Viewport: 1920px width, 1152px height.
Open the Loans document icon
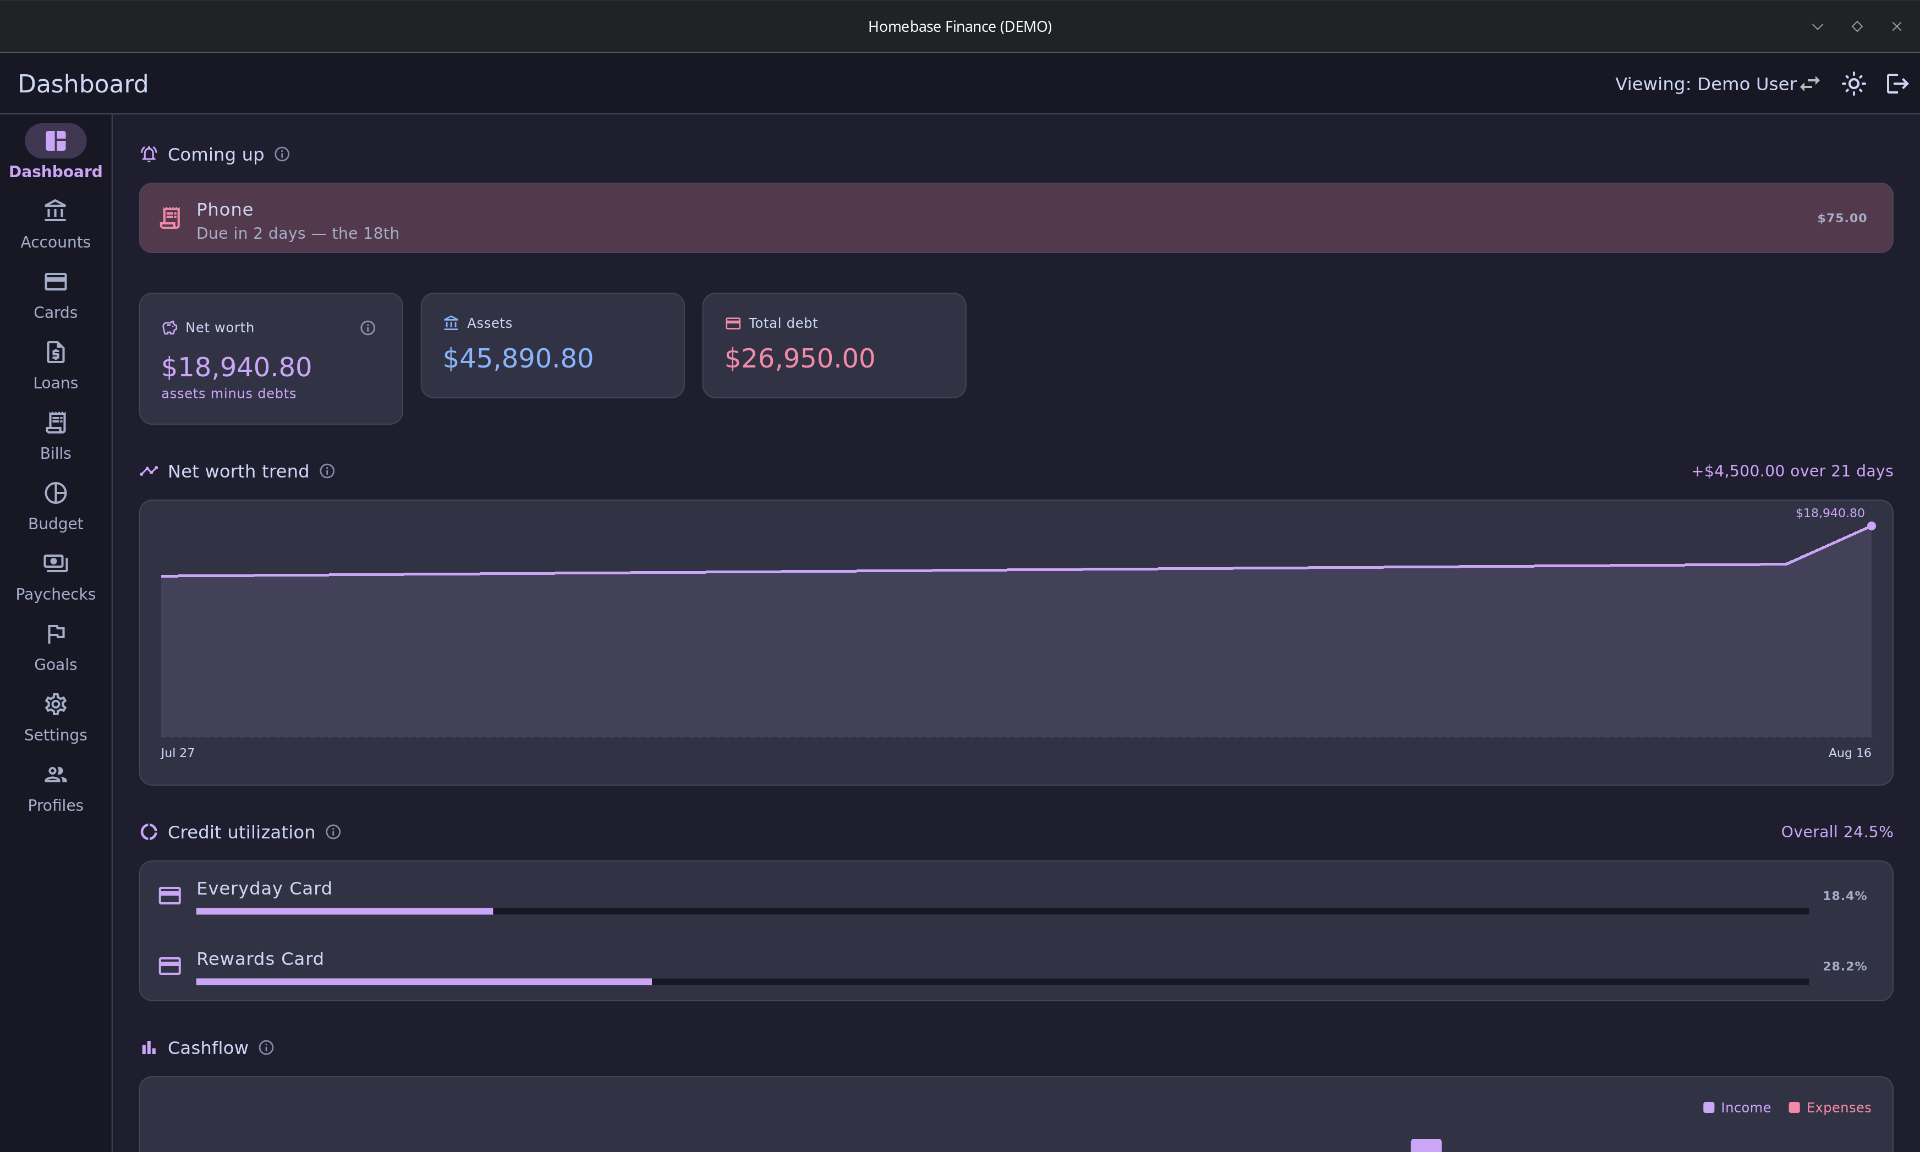(x=56, y=352)
